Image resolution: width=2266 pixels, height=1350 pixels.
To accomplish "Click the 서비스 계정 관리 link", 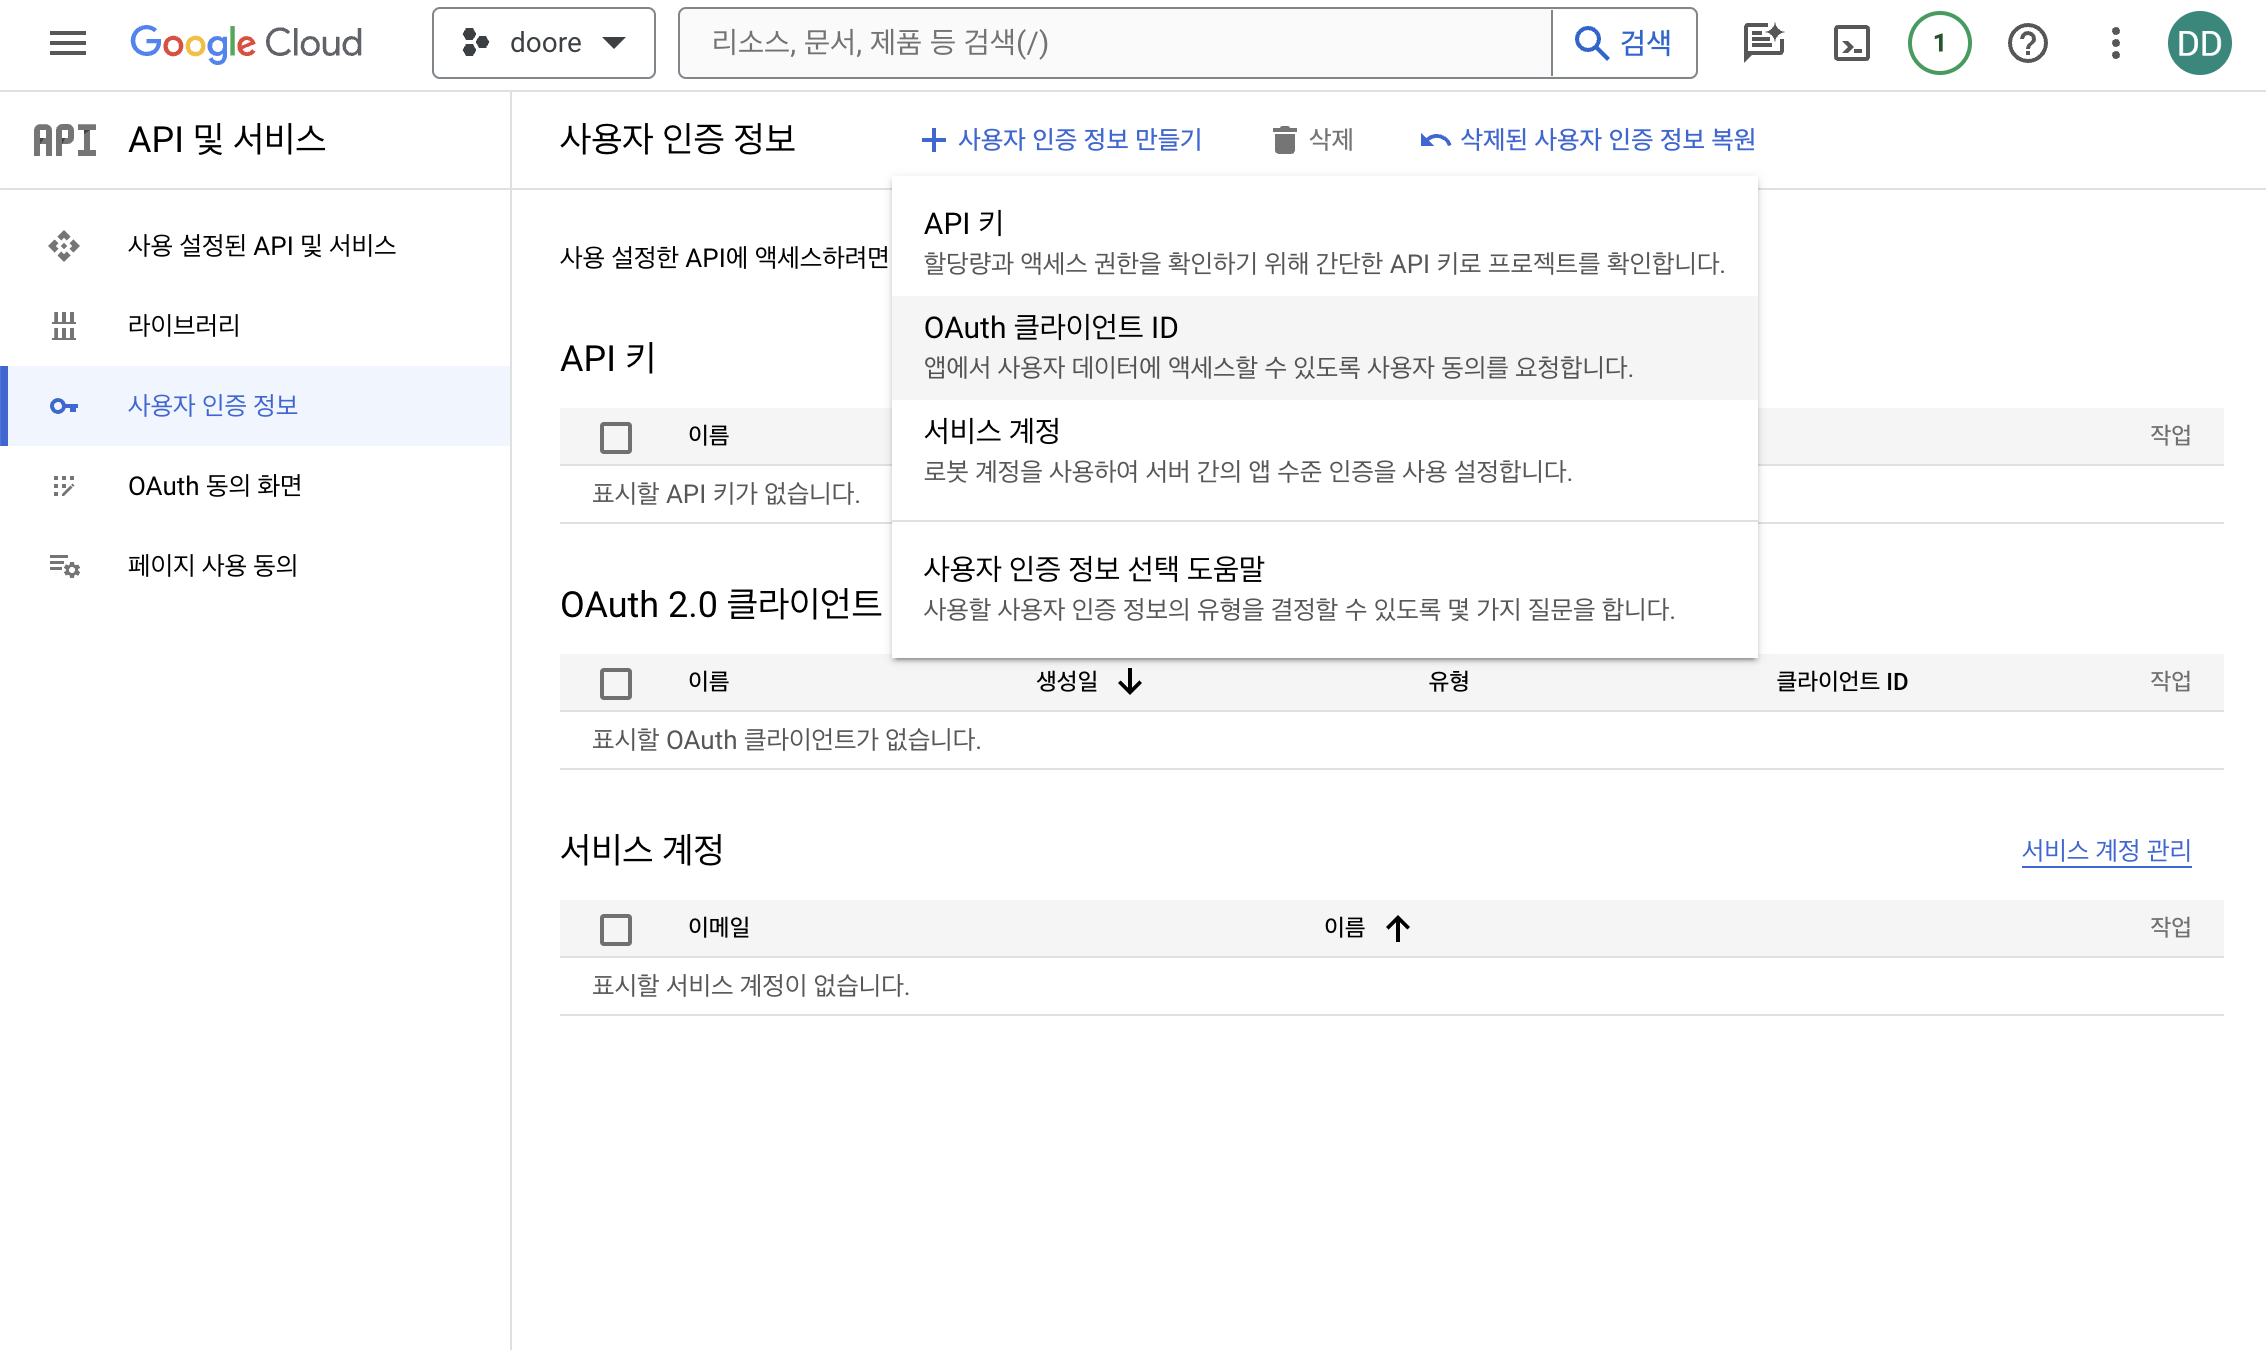I will [2106, 850].
